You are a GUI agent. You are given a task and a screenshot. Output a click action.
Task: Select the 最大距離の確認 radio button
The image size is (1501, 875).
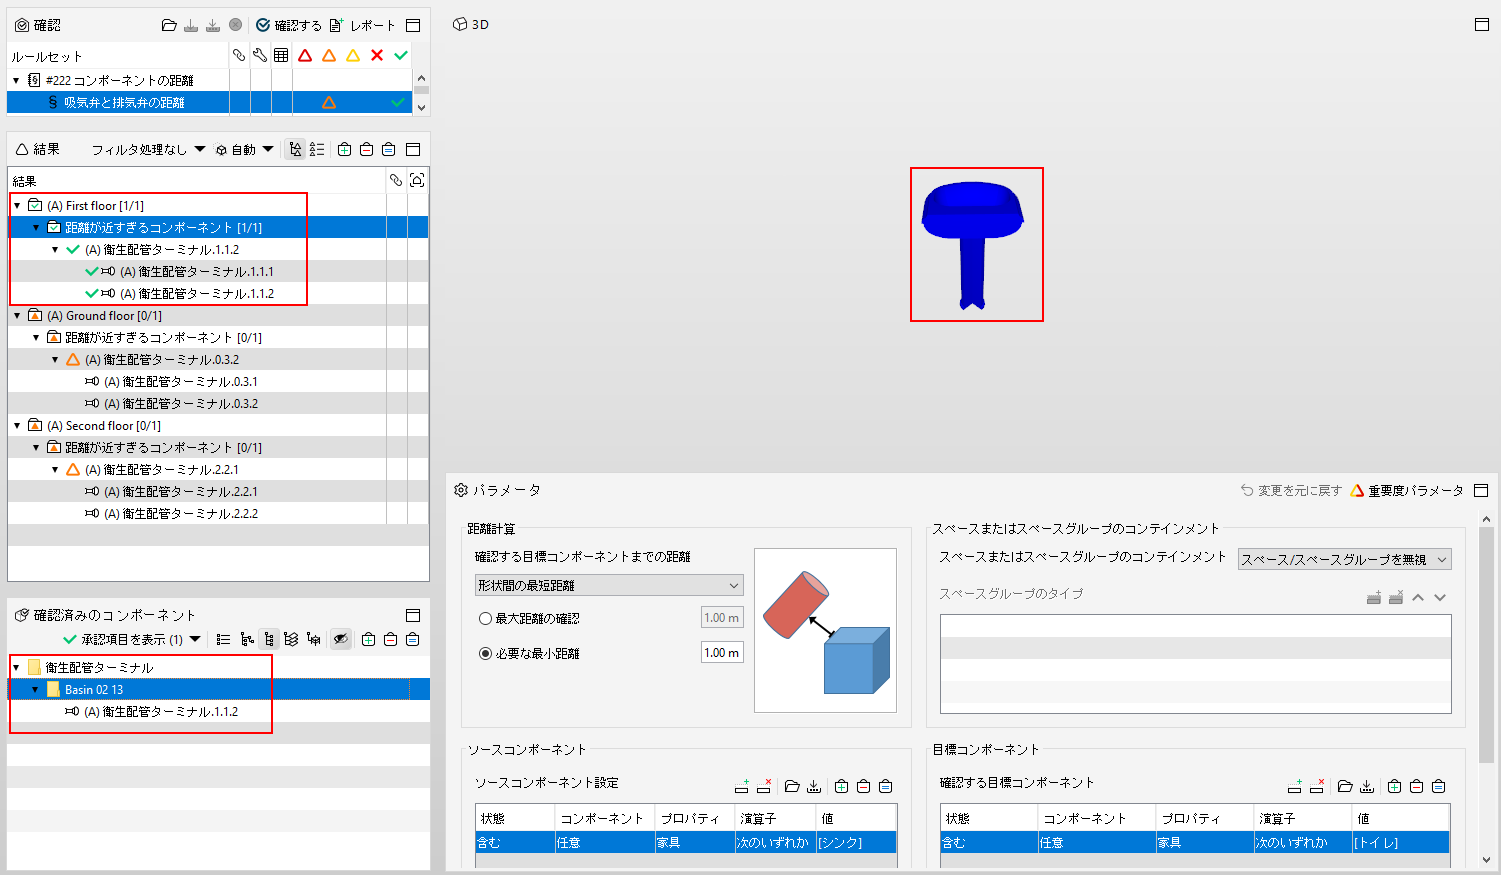point(485,618)
